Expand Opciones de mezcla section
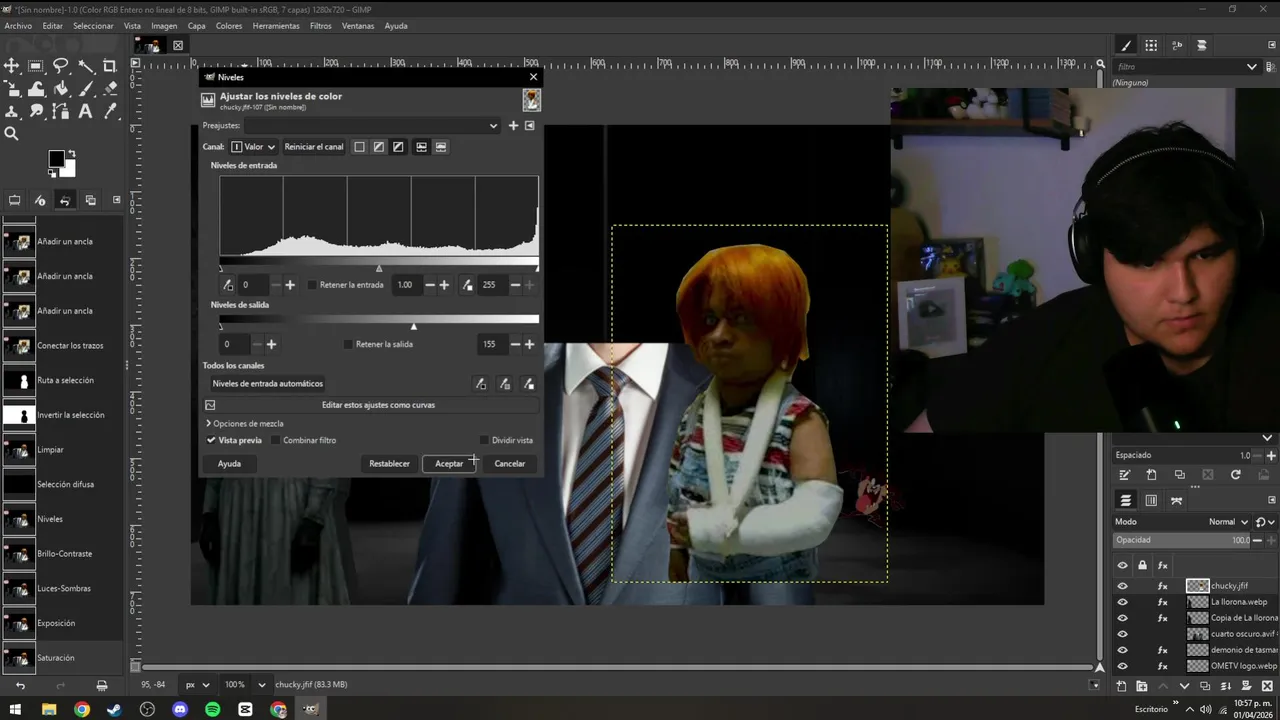 245,424
